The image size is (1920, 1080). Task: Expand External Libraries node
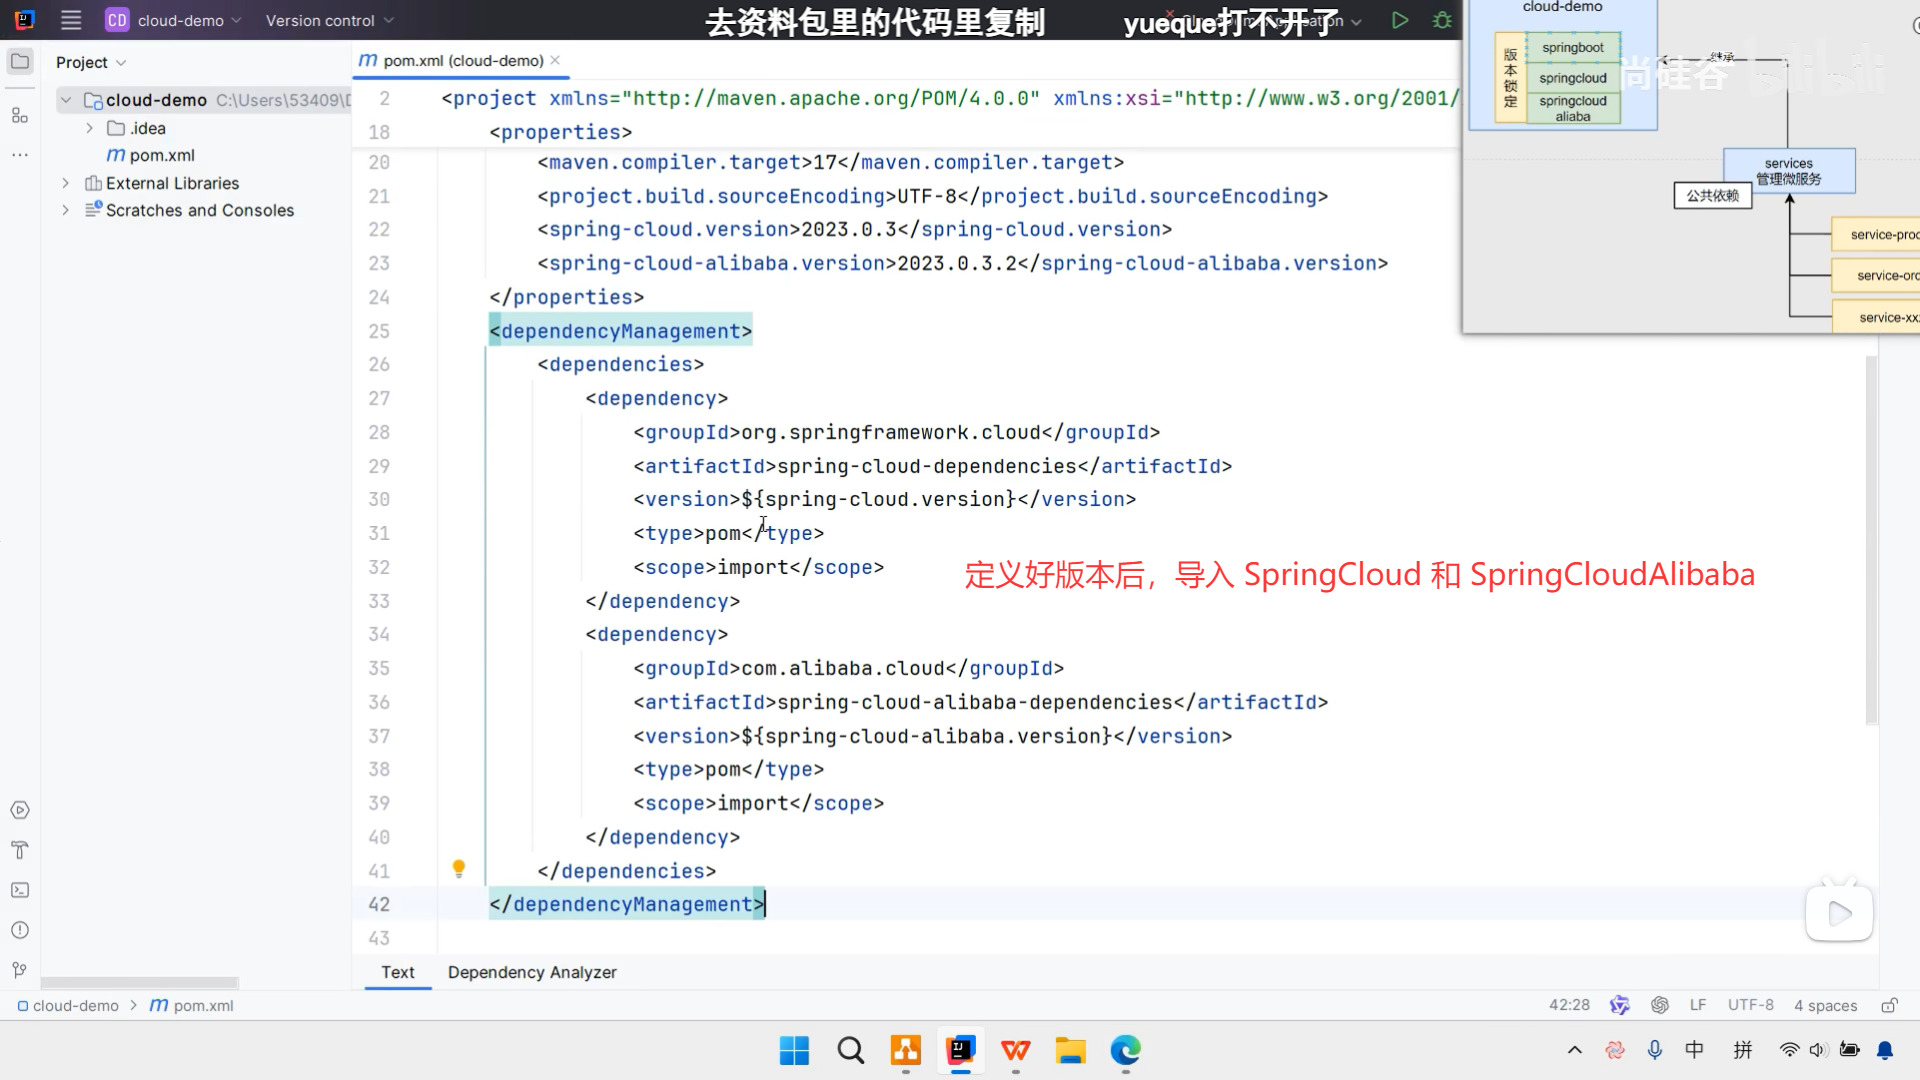(x=66, y=183)
